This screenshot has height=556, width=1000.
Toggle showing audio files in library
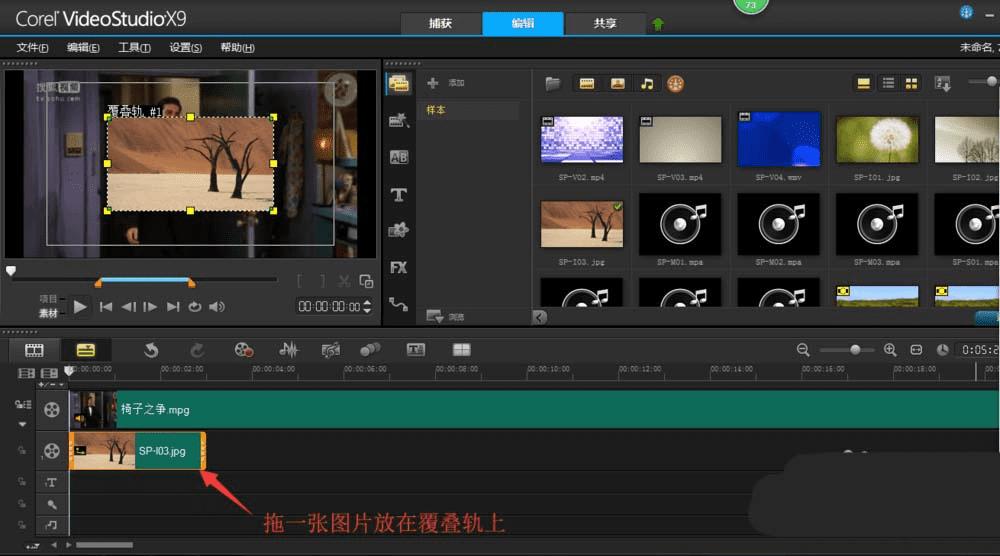point(647,84)
